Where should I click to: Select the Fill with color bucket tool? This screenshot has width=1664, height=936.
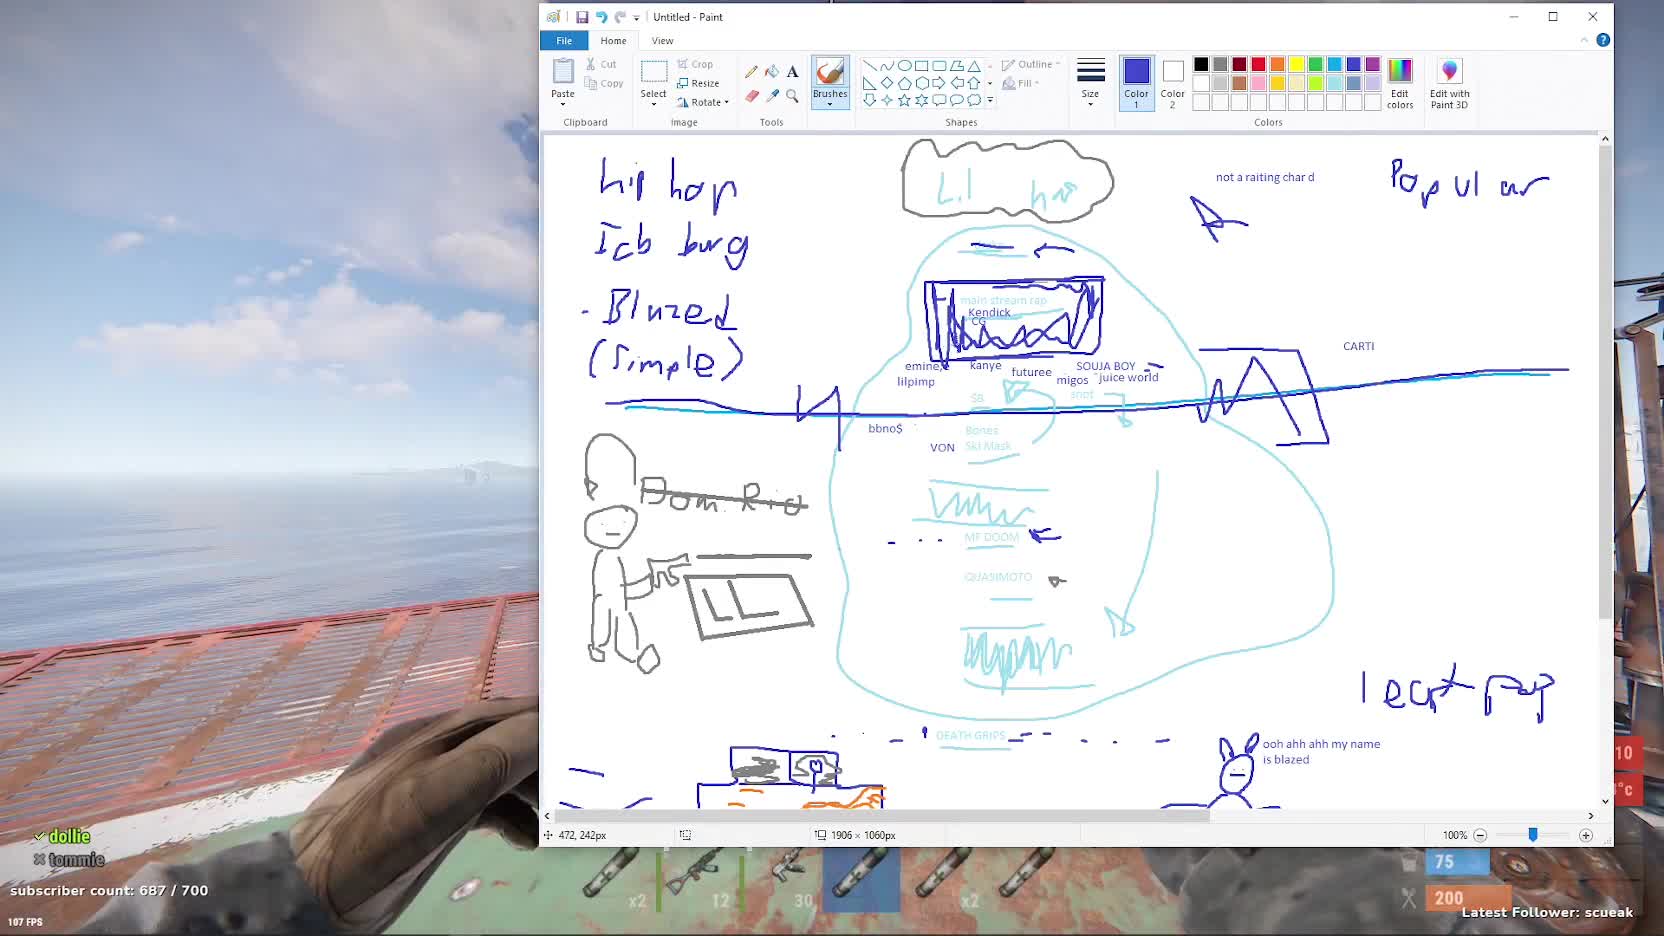(772, 71)
